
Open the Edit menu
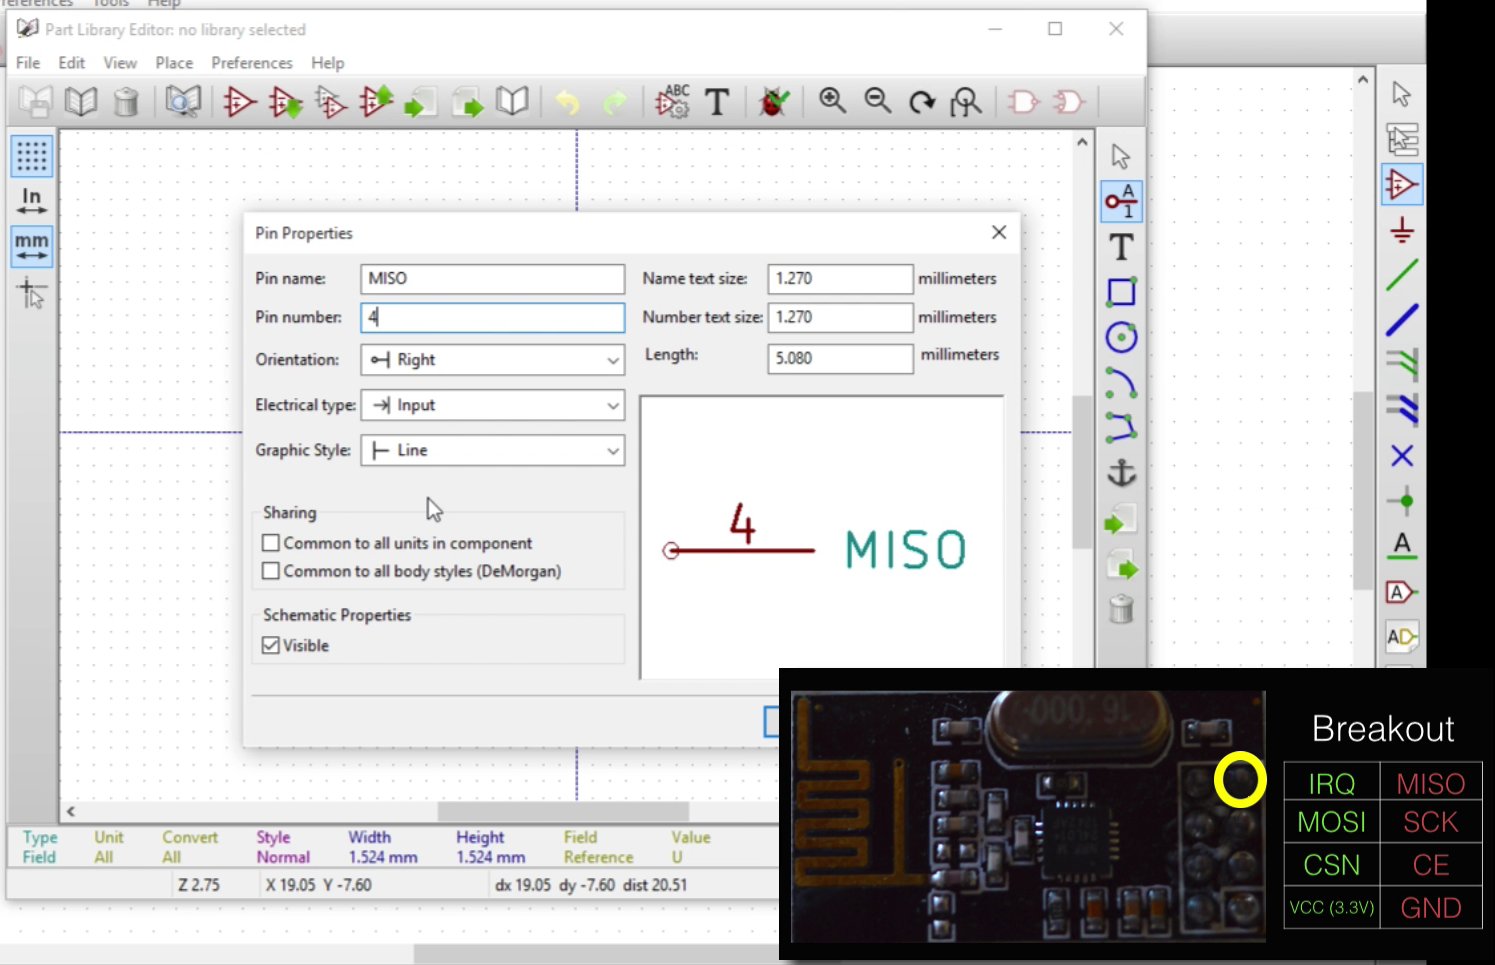point(72,63)
